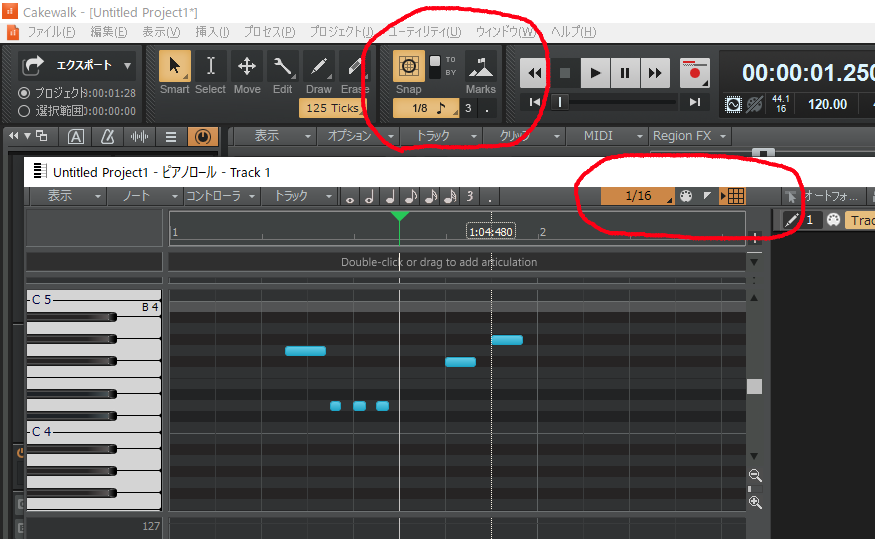This screenshot has height=539, width=875.
Task: Expand the オプション dropdown
Action: 359,136
